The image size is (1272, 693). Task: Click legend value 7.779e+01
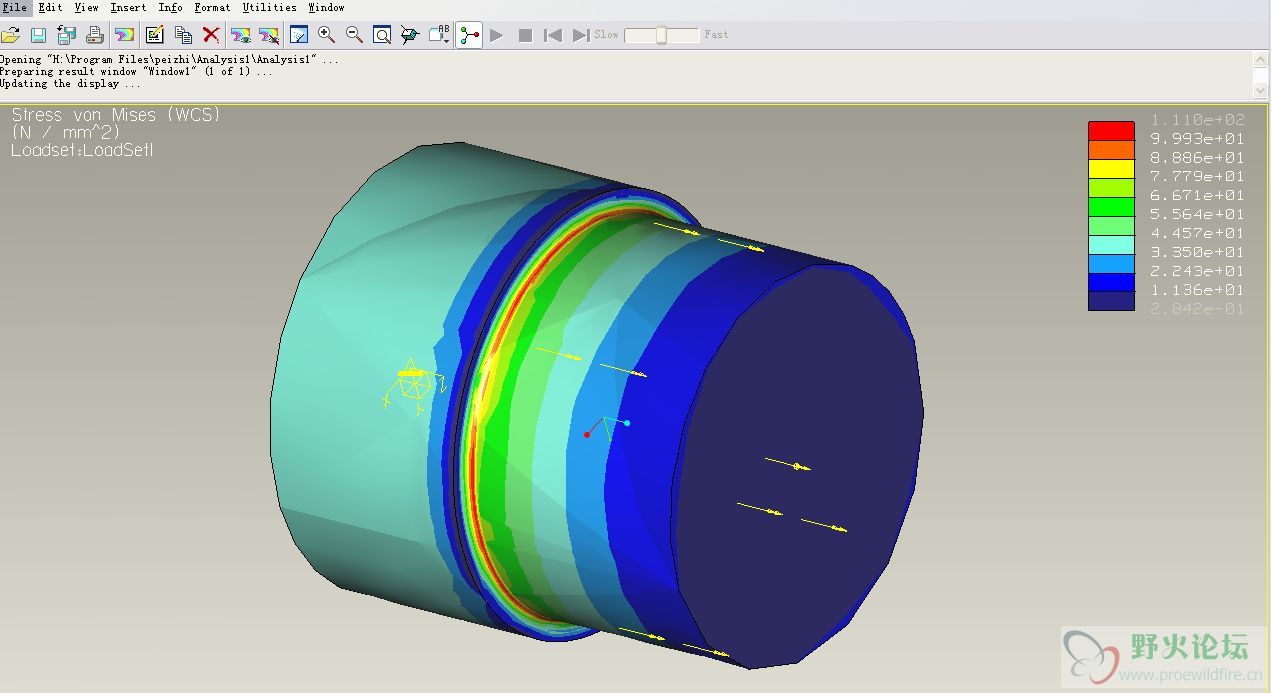pyautogui.click(x=1198, y=177)
